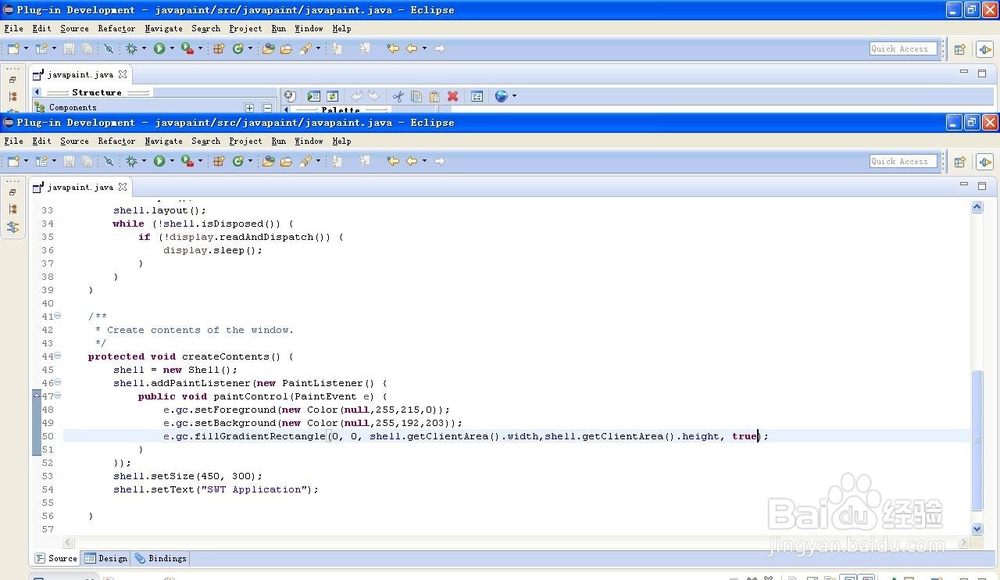Open Help menu in back Eclipse window
This screenshot has width=1000, height=580.
(341, 29)
